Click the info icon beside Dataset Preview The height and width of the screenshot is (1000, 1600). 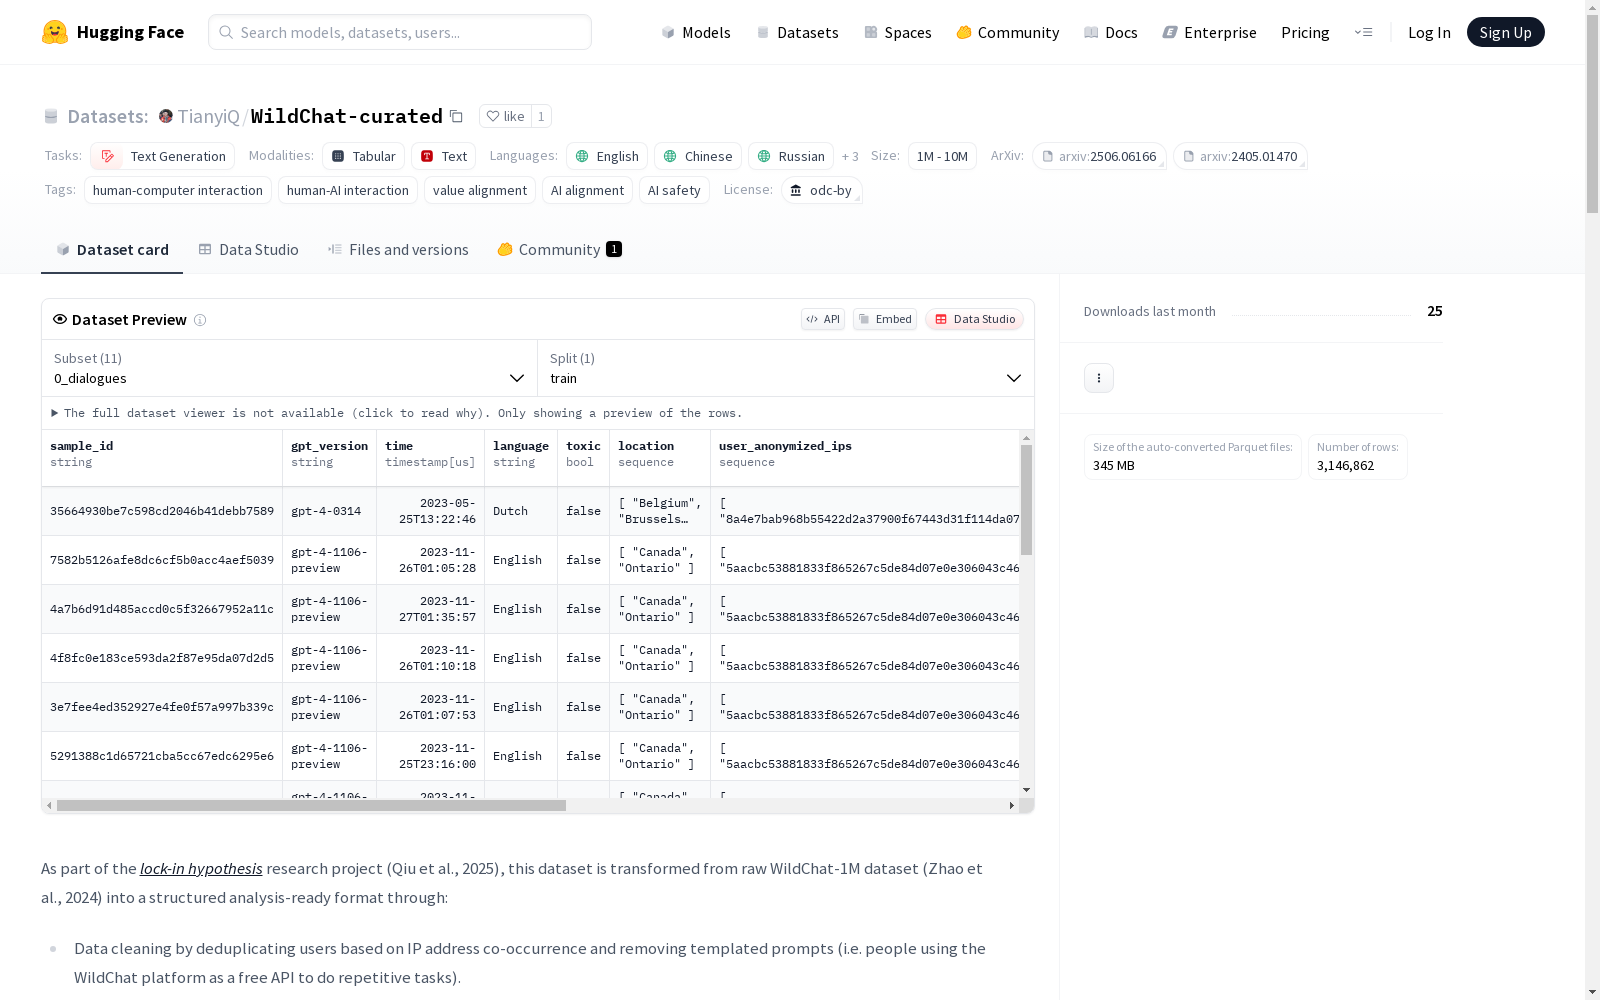[200, 320]
